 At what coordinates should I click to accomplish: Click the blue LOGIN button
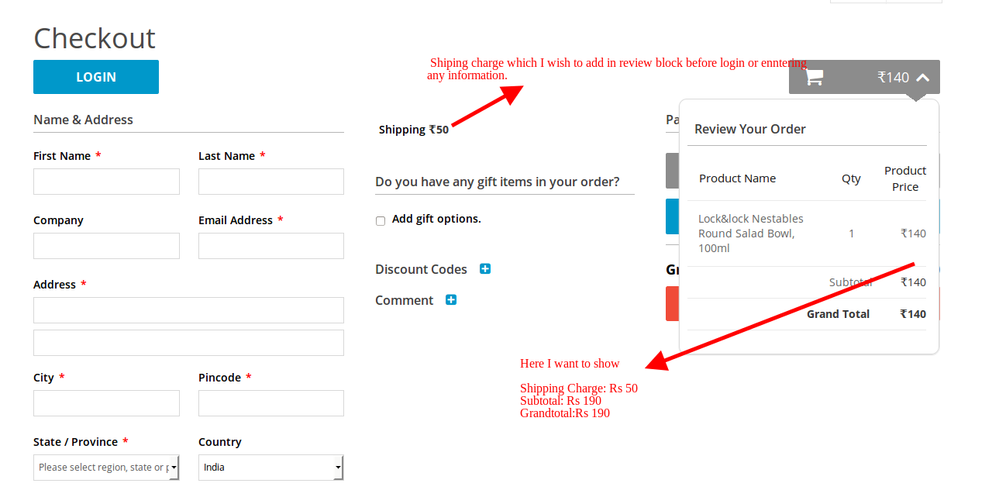click(96, 77)
